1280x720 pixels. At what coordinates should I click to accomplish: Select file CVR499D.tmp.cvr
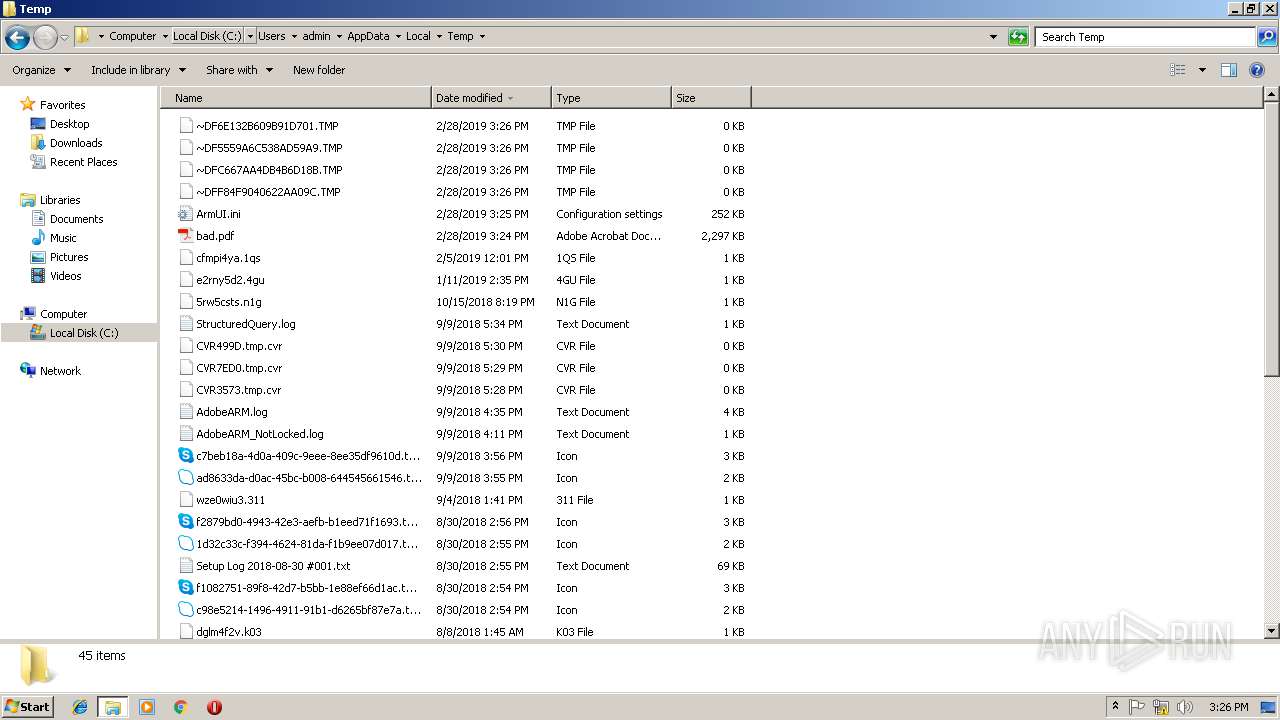click(x=239, y=346)
